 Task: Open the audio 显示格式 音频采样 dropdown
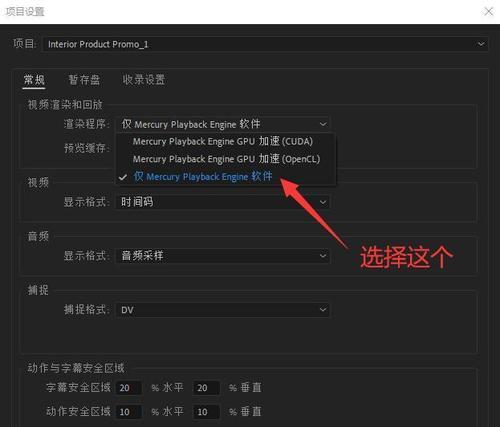(x=223, y=256)
